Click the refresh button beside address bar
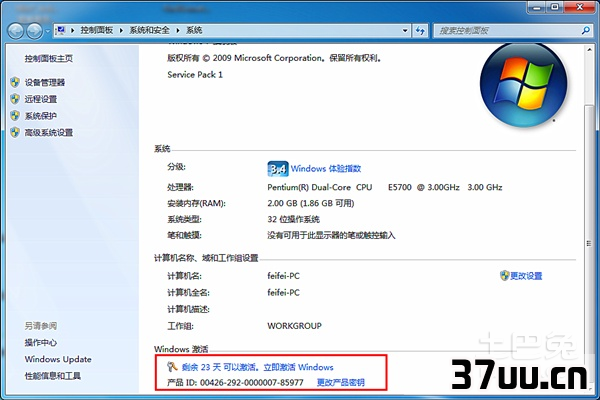This screenshot has width=600, height=400. [x=420, y=31]
